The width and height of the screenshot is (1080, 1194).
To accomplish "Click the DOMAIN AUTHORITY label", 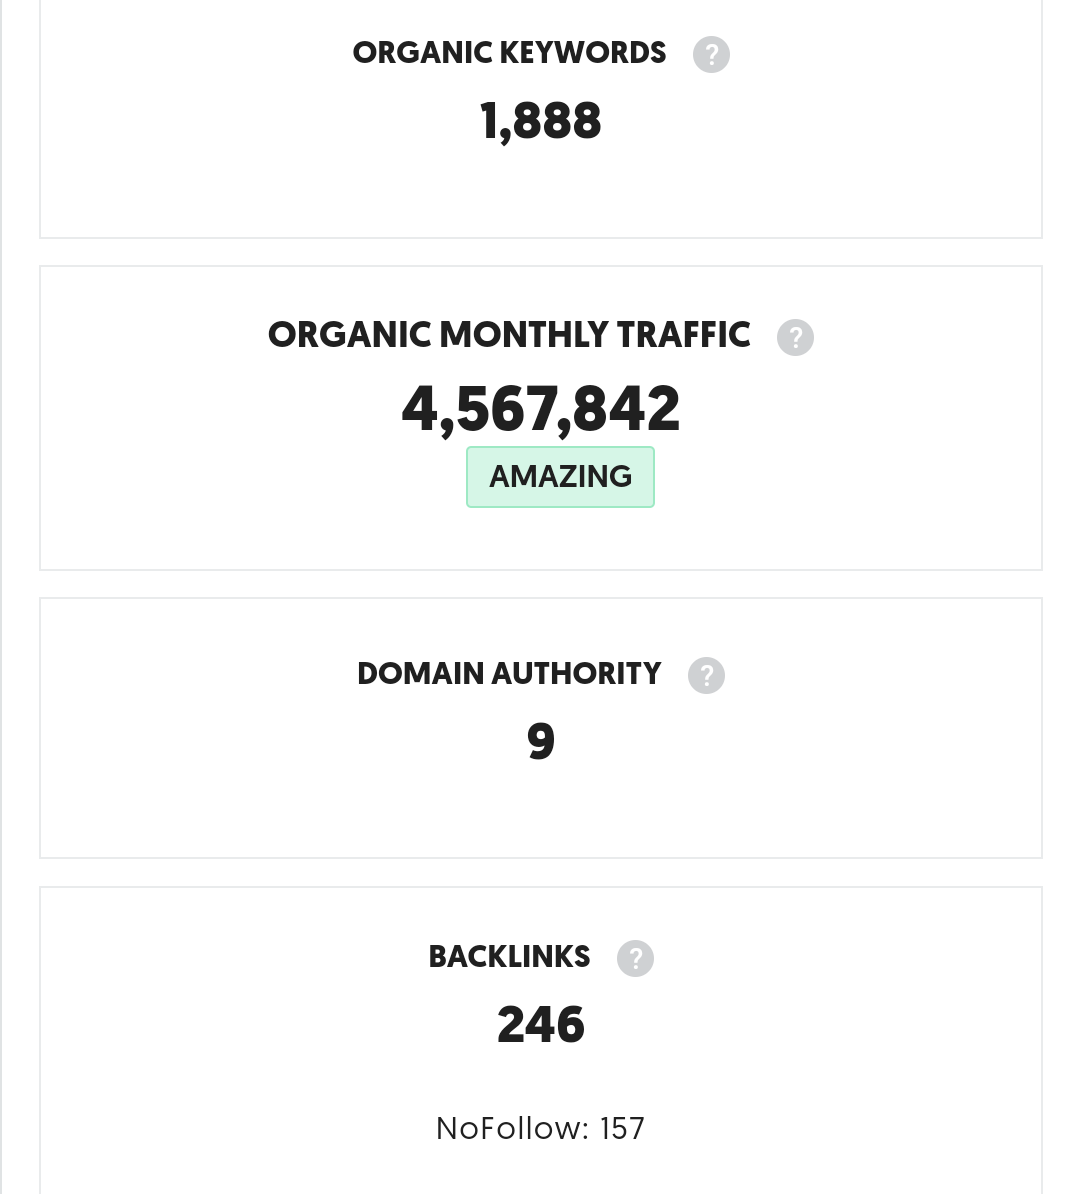I will coord(509,674).
